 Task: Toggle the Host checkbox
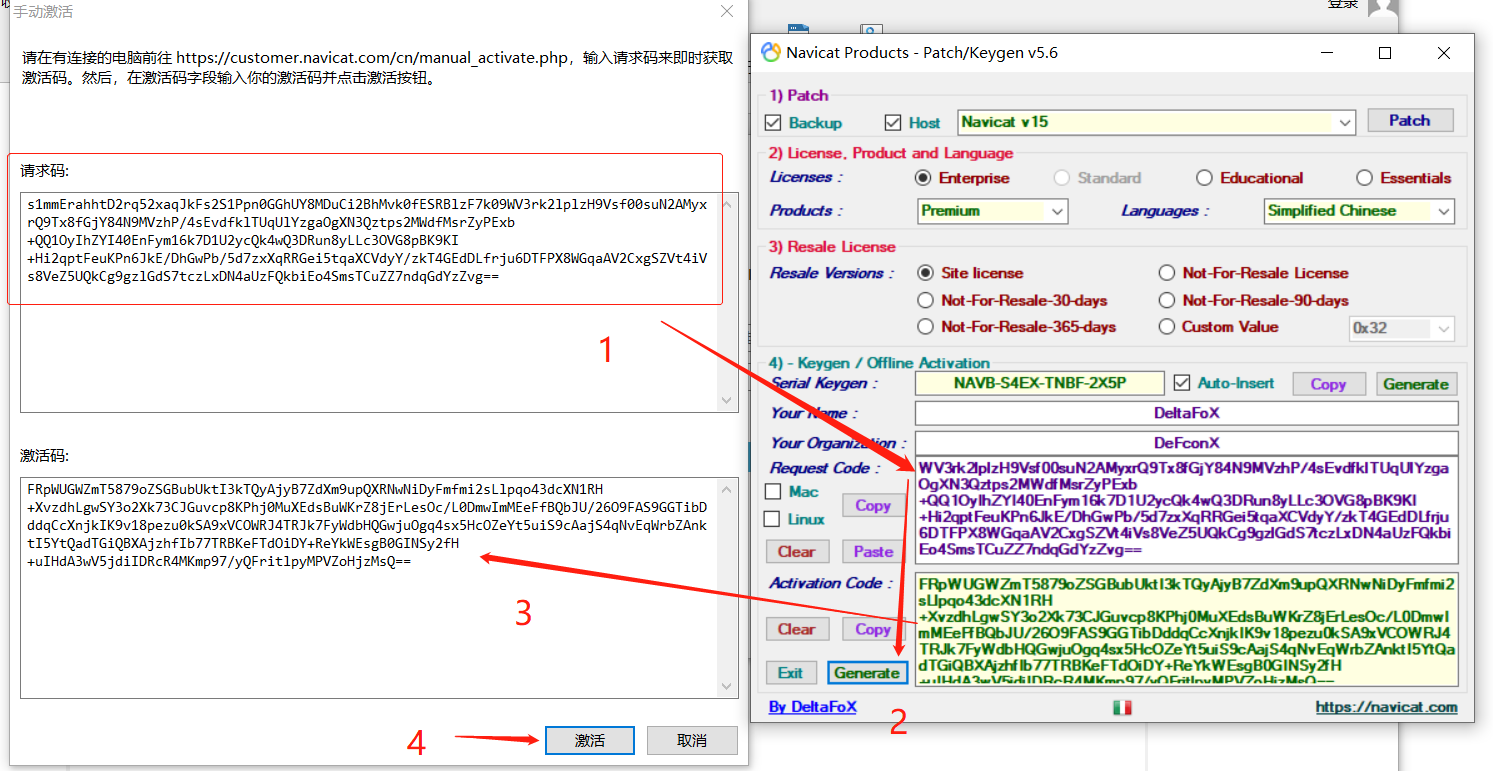[x=893, y=123]
